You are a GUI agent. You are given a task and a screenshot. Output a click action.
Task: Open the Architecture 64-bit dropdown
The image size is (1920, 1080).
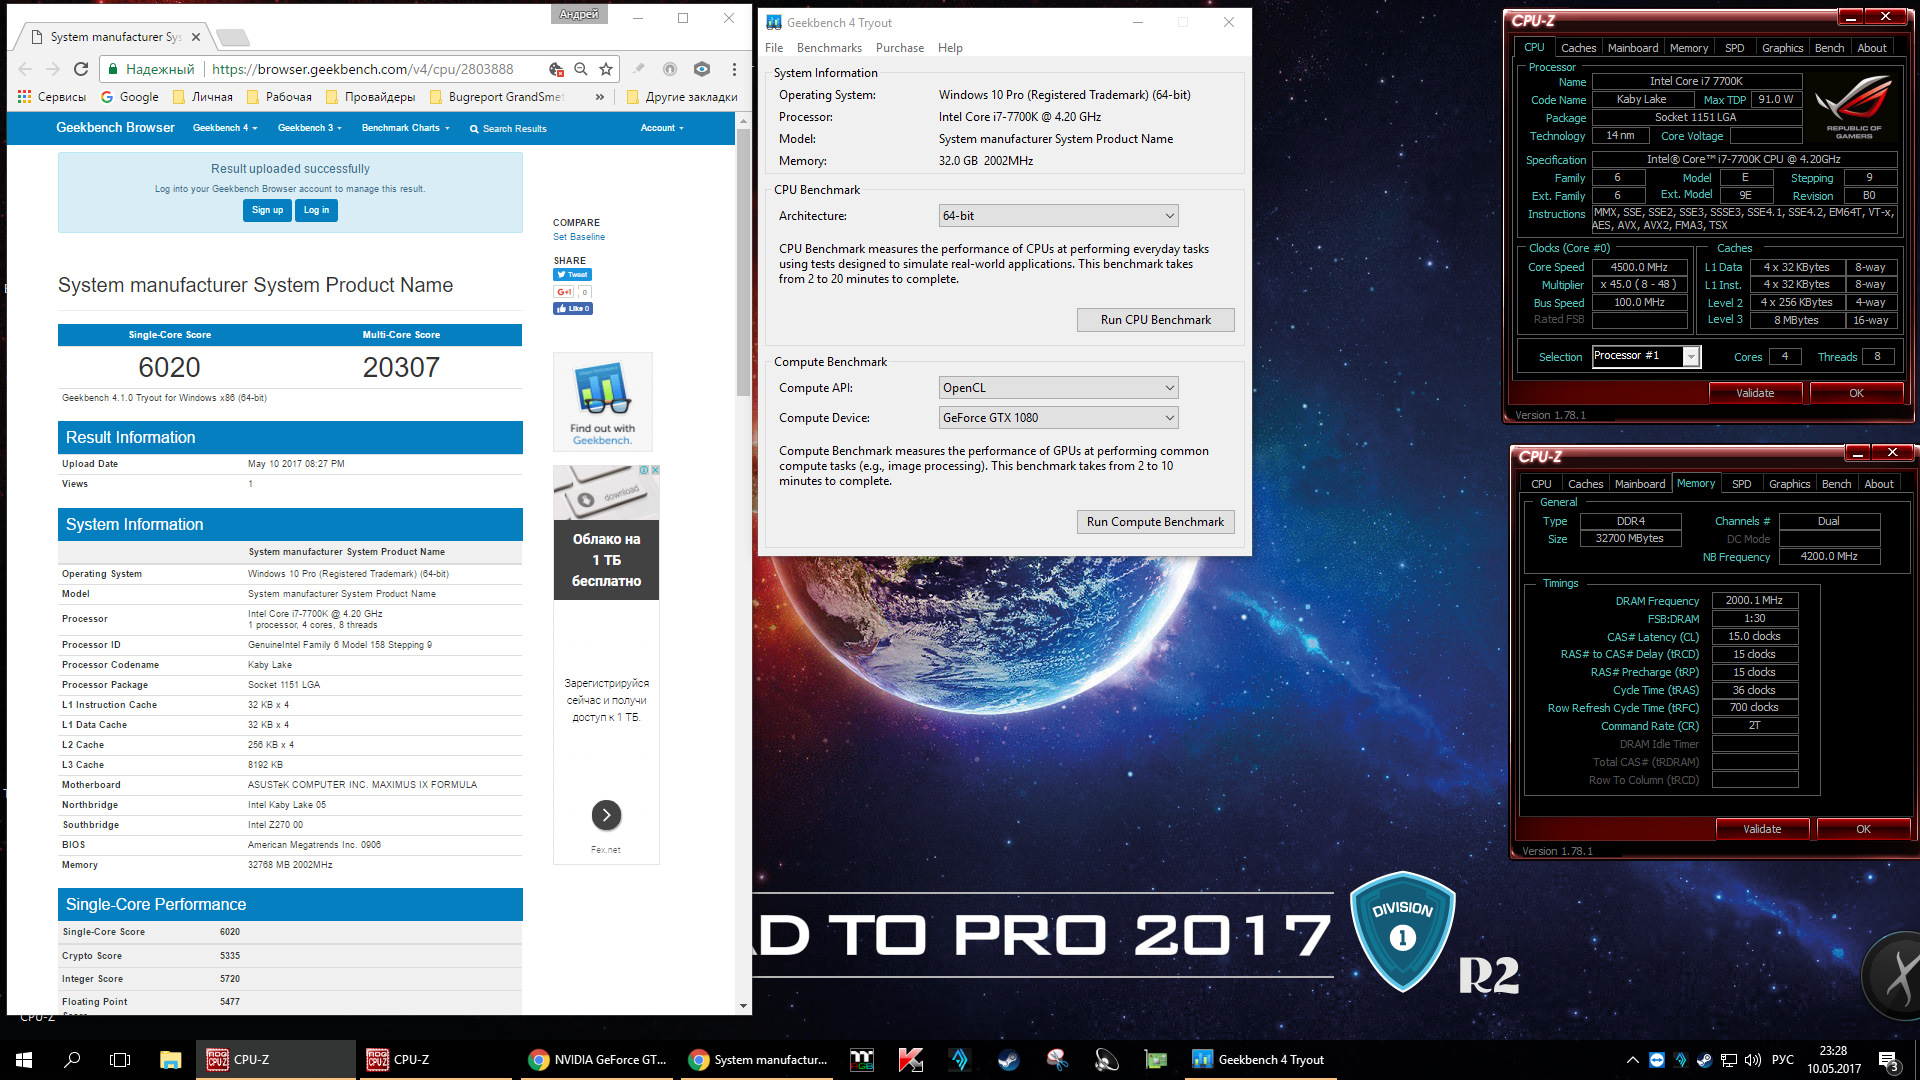(1058, 216)
